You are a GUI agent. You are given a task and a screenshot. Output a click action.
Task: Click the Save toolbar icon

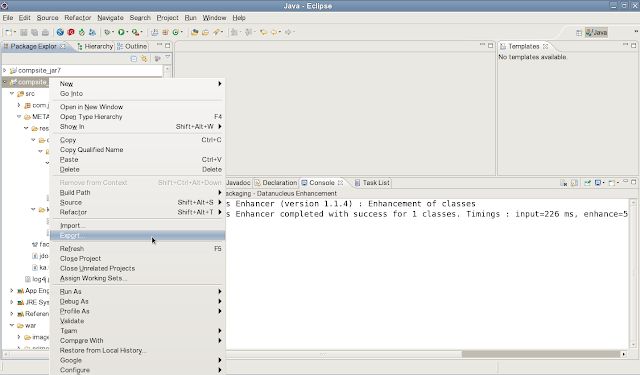click(24, 32)
